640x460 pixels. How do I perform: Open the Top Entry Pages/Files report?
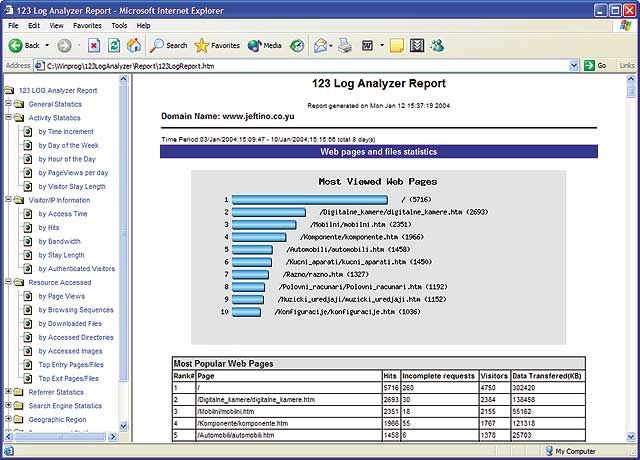click(71, 364)
